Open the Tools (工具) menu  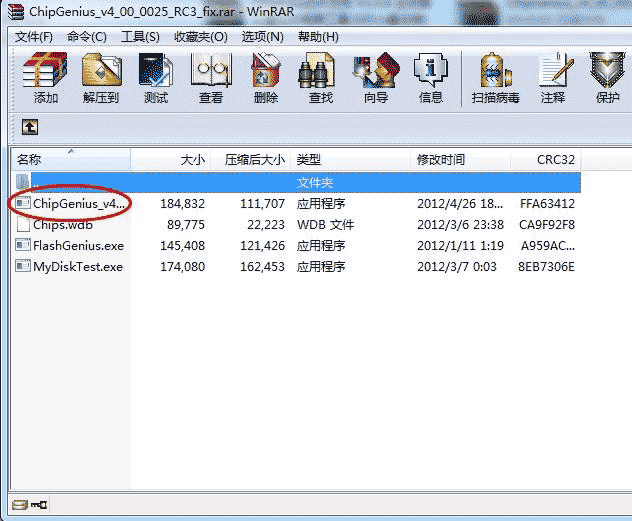click(140, 37)
